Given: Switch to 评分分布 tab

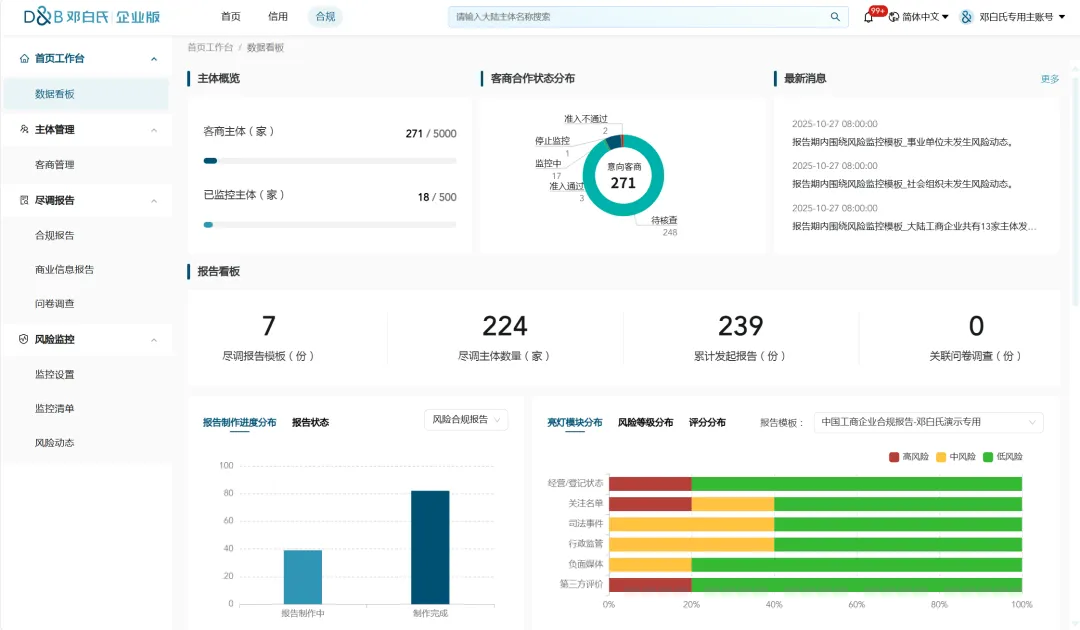Looking at the screenshot, I should coord(707,422).
